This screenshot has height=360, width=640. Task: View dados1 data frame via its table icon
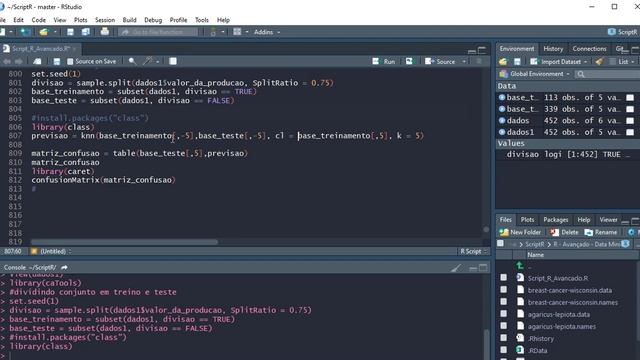(630, 132)
